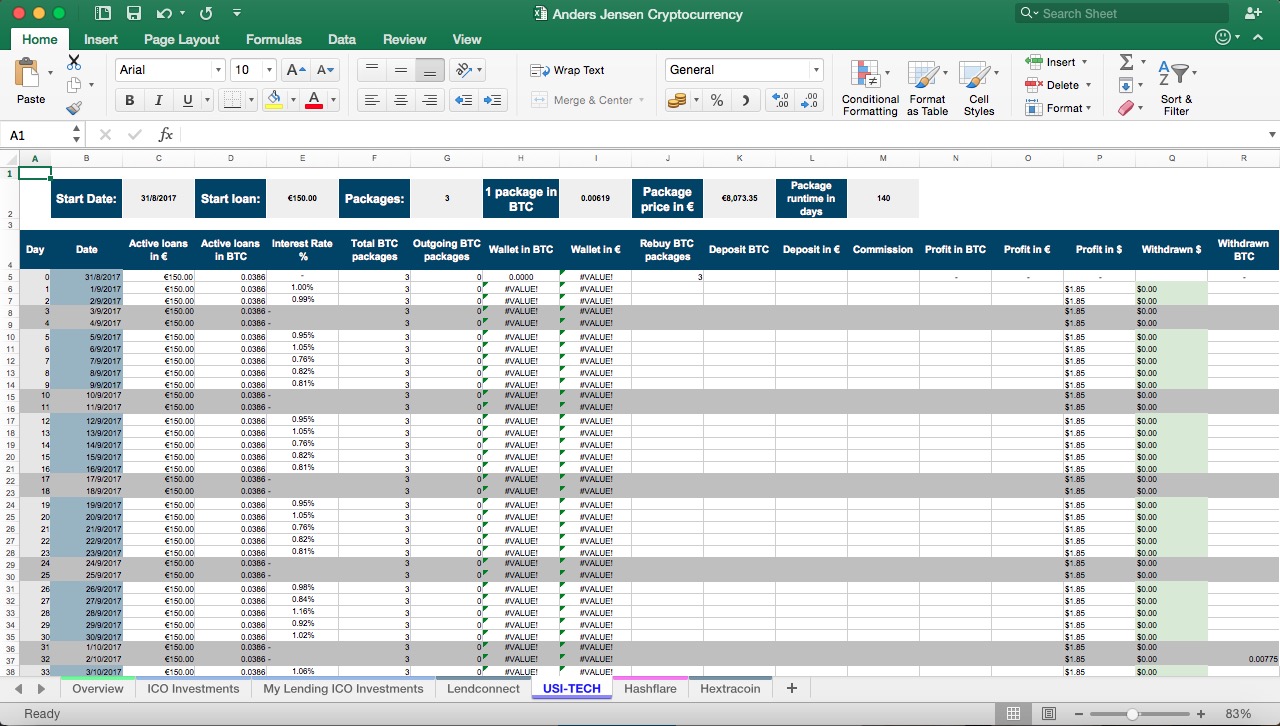Apply Comma Style number format
The width and height of the screenshot is (1280, 726).
pyautogui.click(x=746, y=100)
